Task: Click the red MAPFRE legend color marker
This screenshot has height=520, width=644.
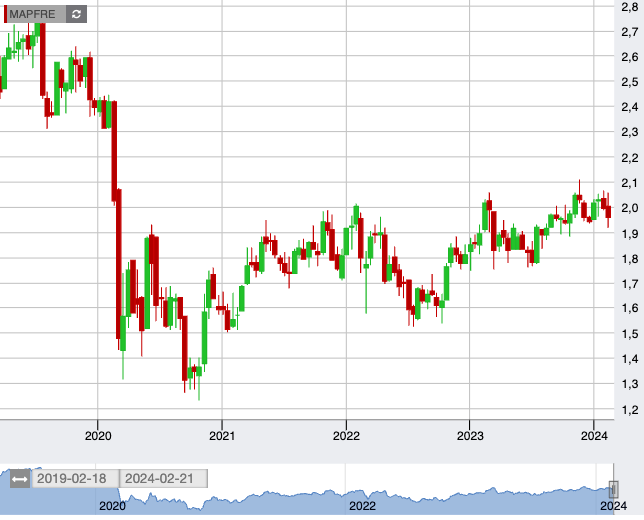Action: pyautogui.click(x=5, y=14)
